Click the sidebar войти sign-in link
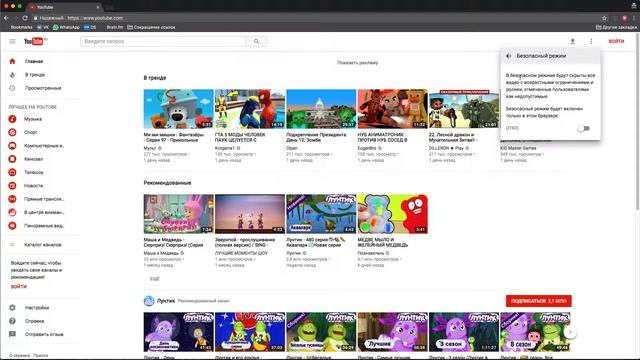 pos(19,286)
